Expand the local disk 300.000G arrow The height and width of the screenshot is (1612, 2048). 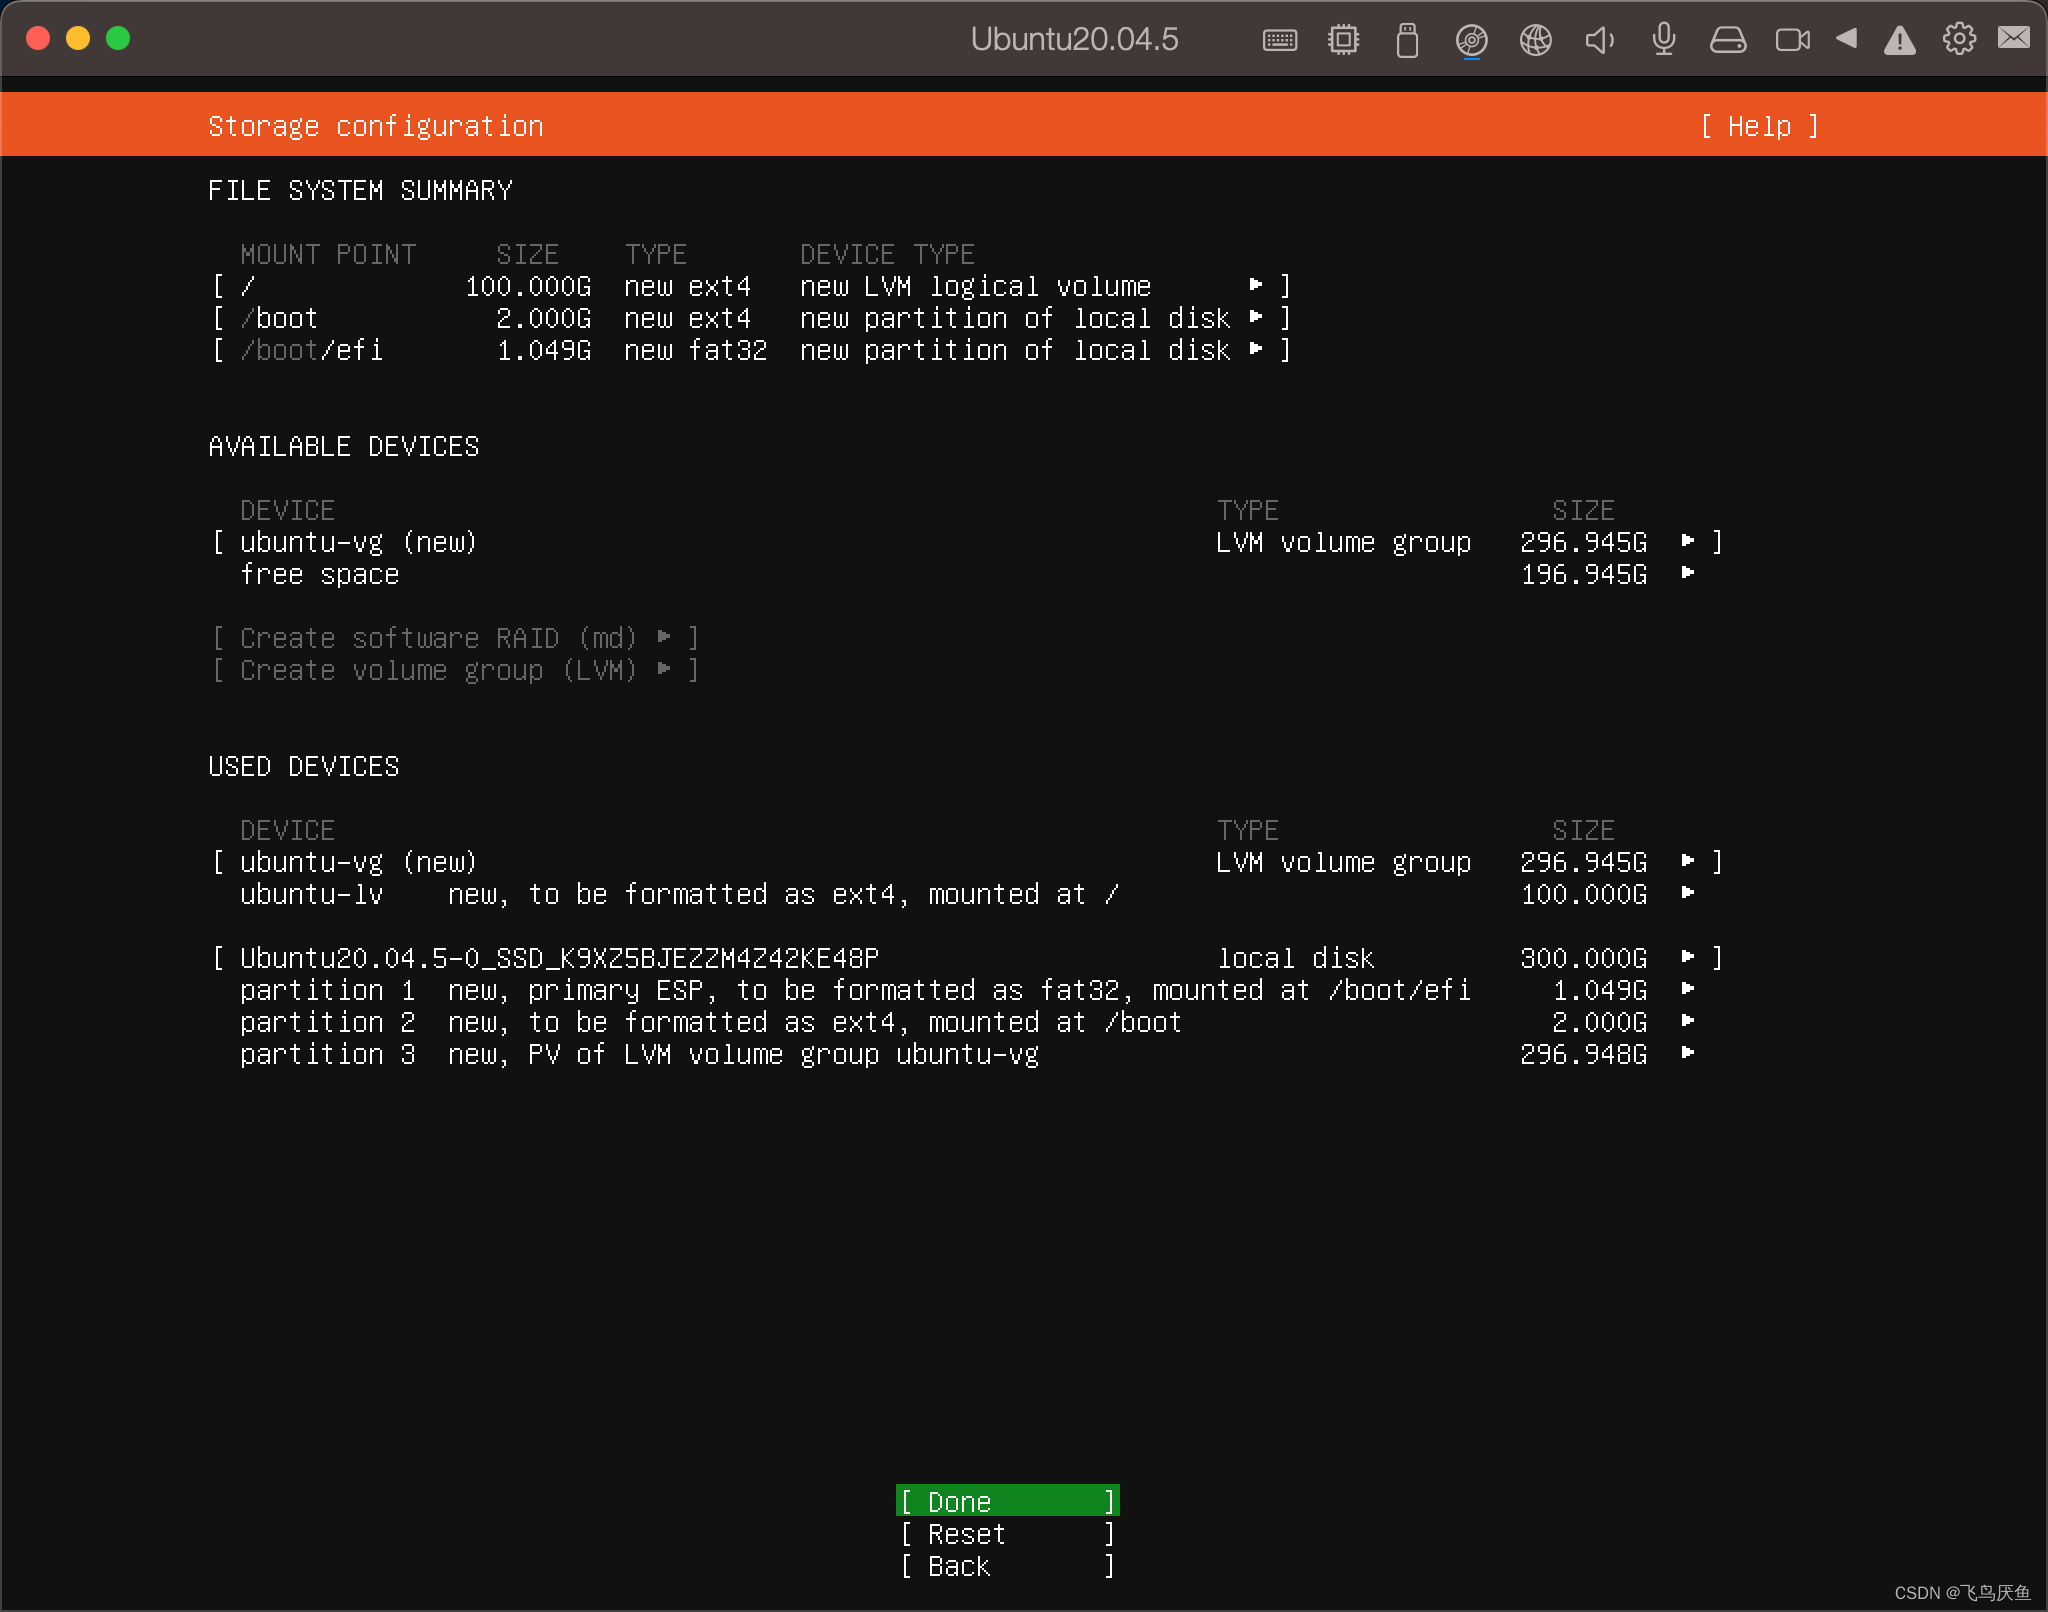click(x=1688, y=957)
